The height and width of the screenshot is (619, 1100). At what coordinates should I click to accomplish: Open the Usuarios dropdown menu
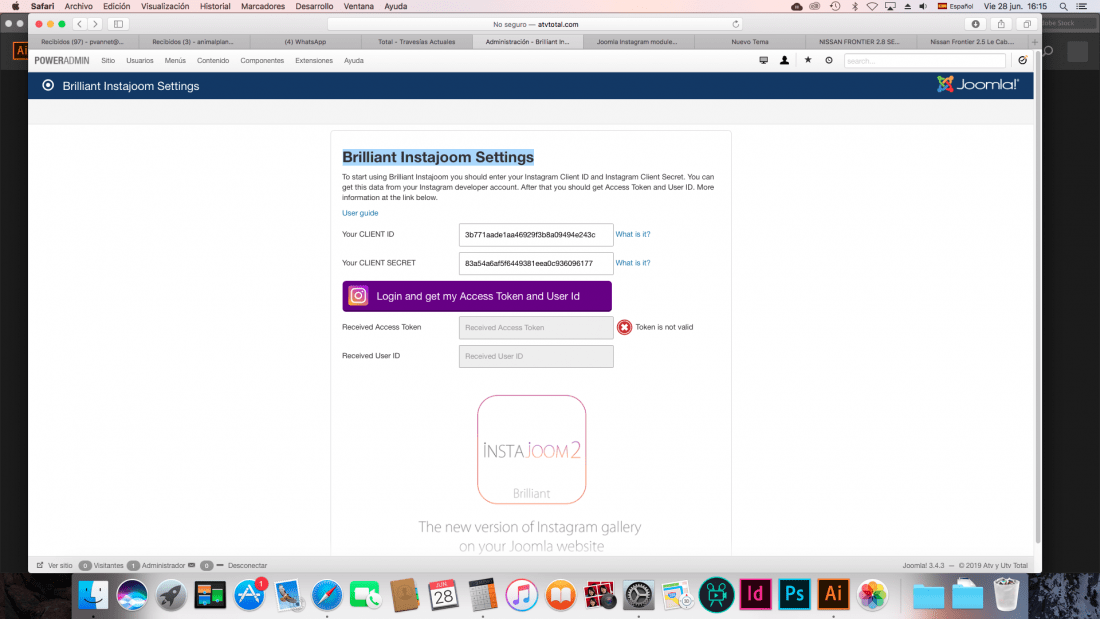tap(140, 60)
